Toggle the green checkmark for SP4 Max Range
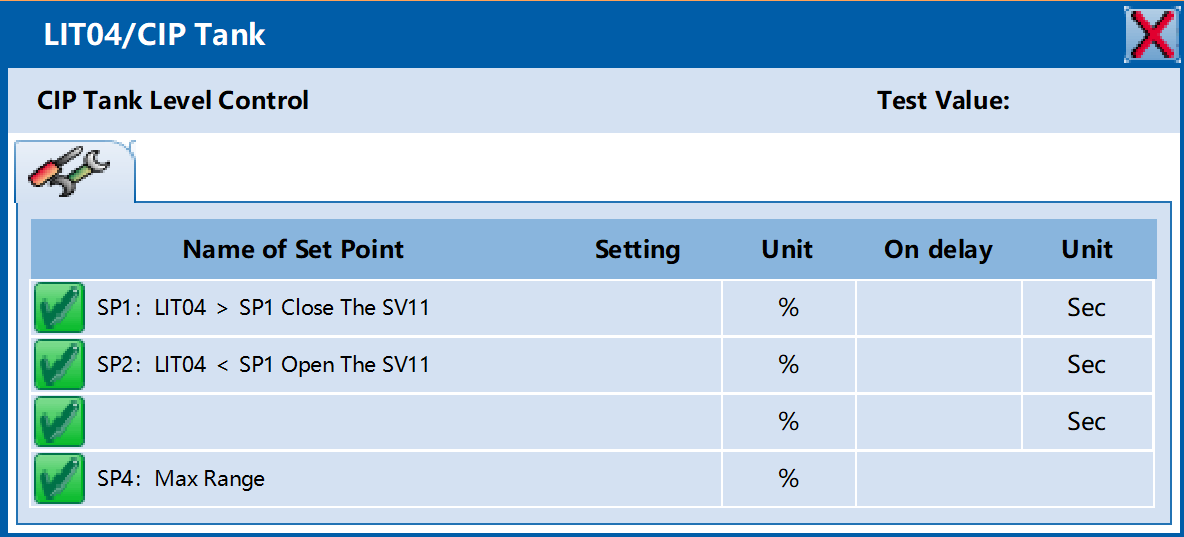 [59, 478]
